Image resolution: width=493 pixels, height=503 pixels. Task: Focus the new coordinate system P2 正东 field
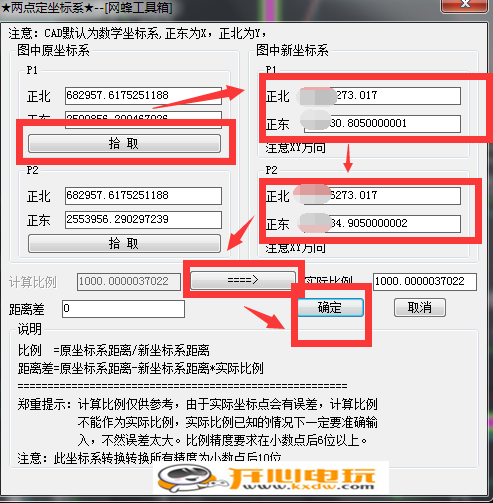click(x=382, y=224)
